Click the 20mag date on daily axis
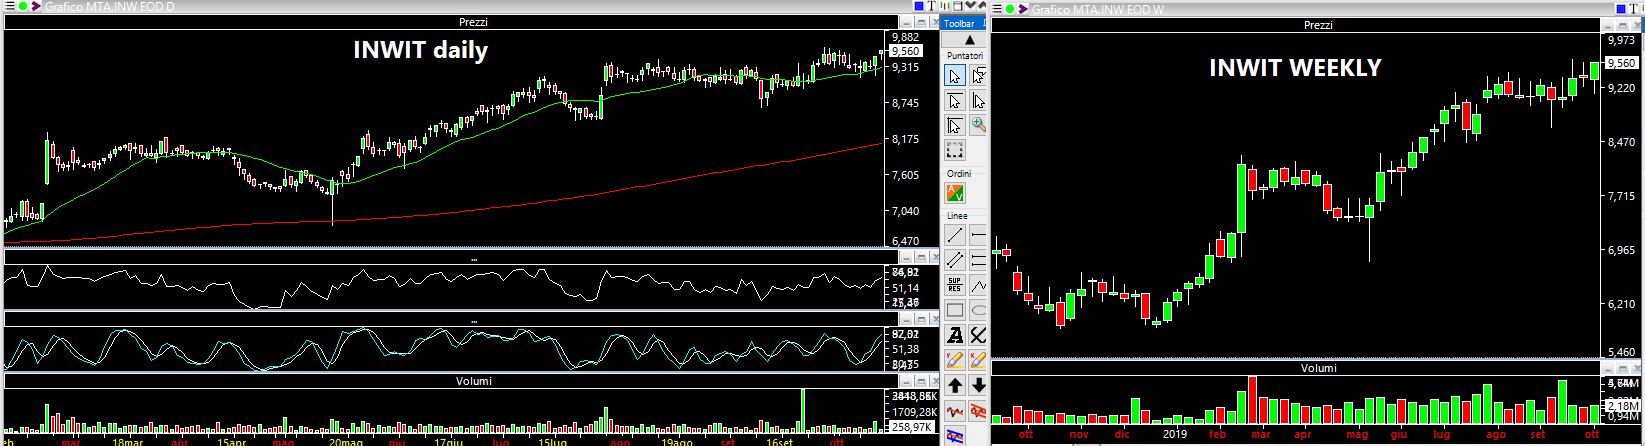The width and height of the screenshot is (1645, 446). pos(345,441)
